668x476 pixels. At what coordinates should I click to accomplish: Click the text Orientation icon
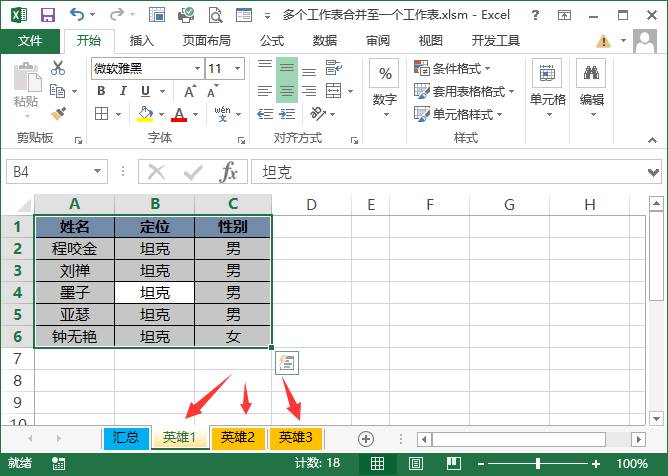(x=318, y=114)
